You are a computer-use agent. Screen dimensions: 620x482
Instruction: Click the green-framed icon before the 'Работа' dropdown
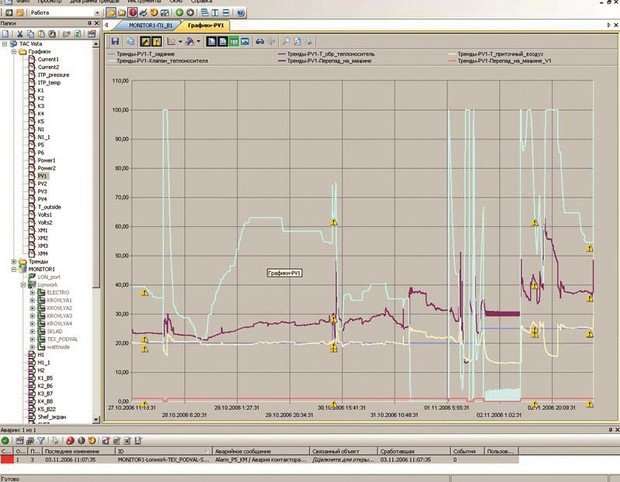pyautogui.click(x=9, y=13)
